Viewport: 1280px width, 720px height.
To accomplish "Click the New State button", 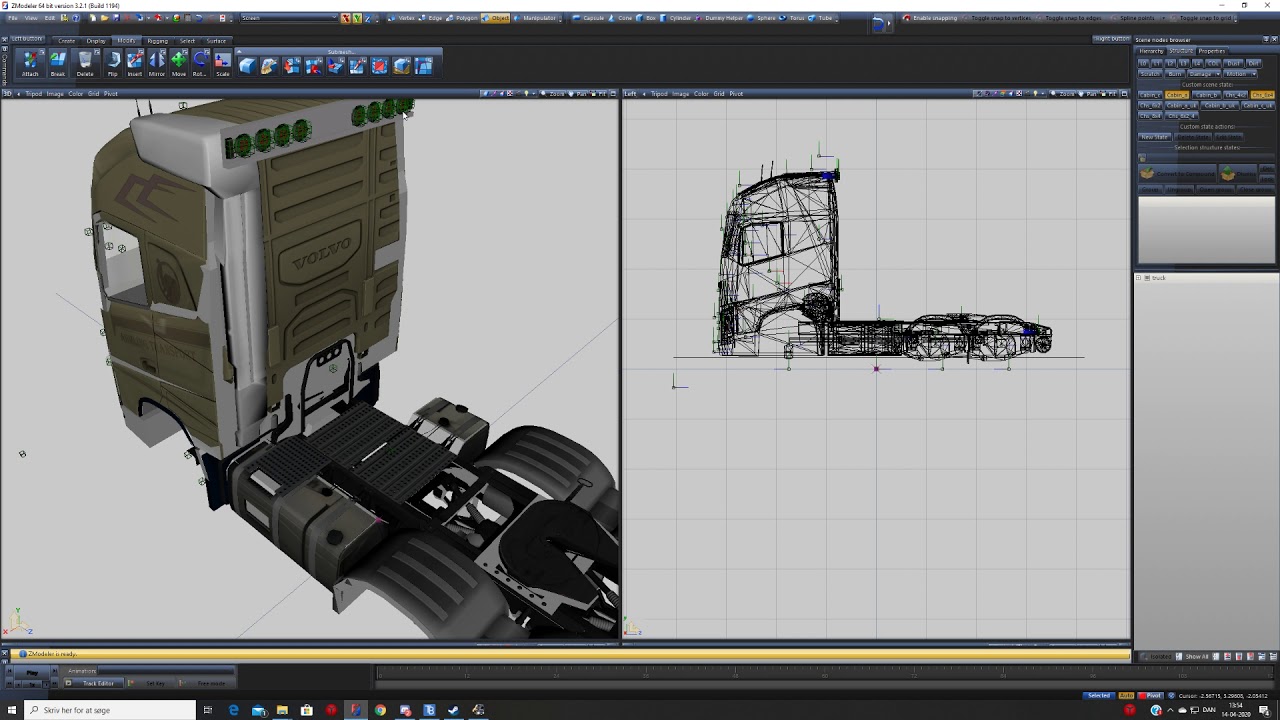I will click(x=1154, y=137).
